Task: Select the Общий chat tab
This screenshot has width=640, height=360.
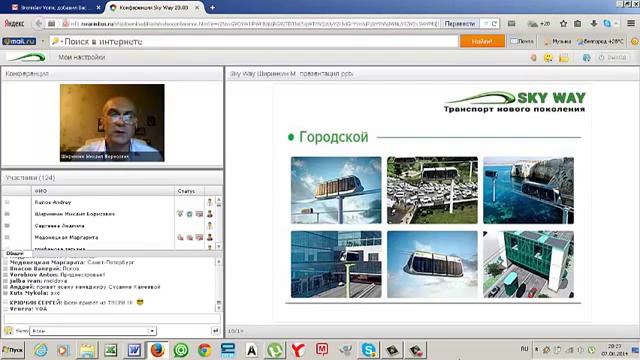Action: click(x=15, y=253)
